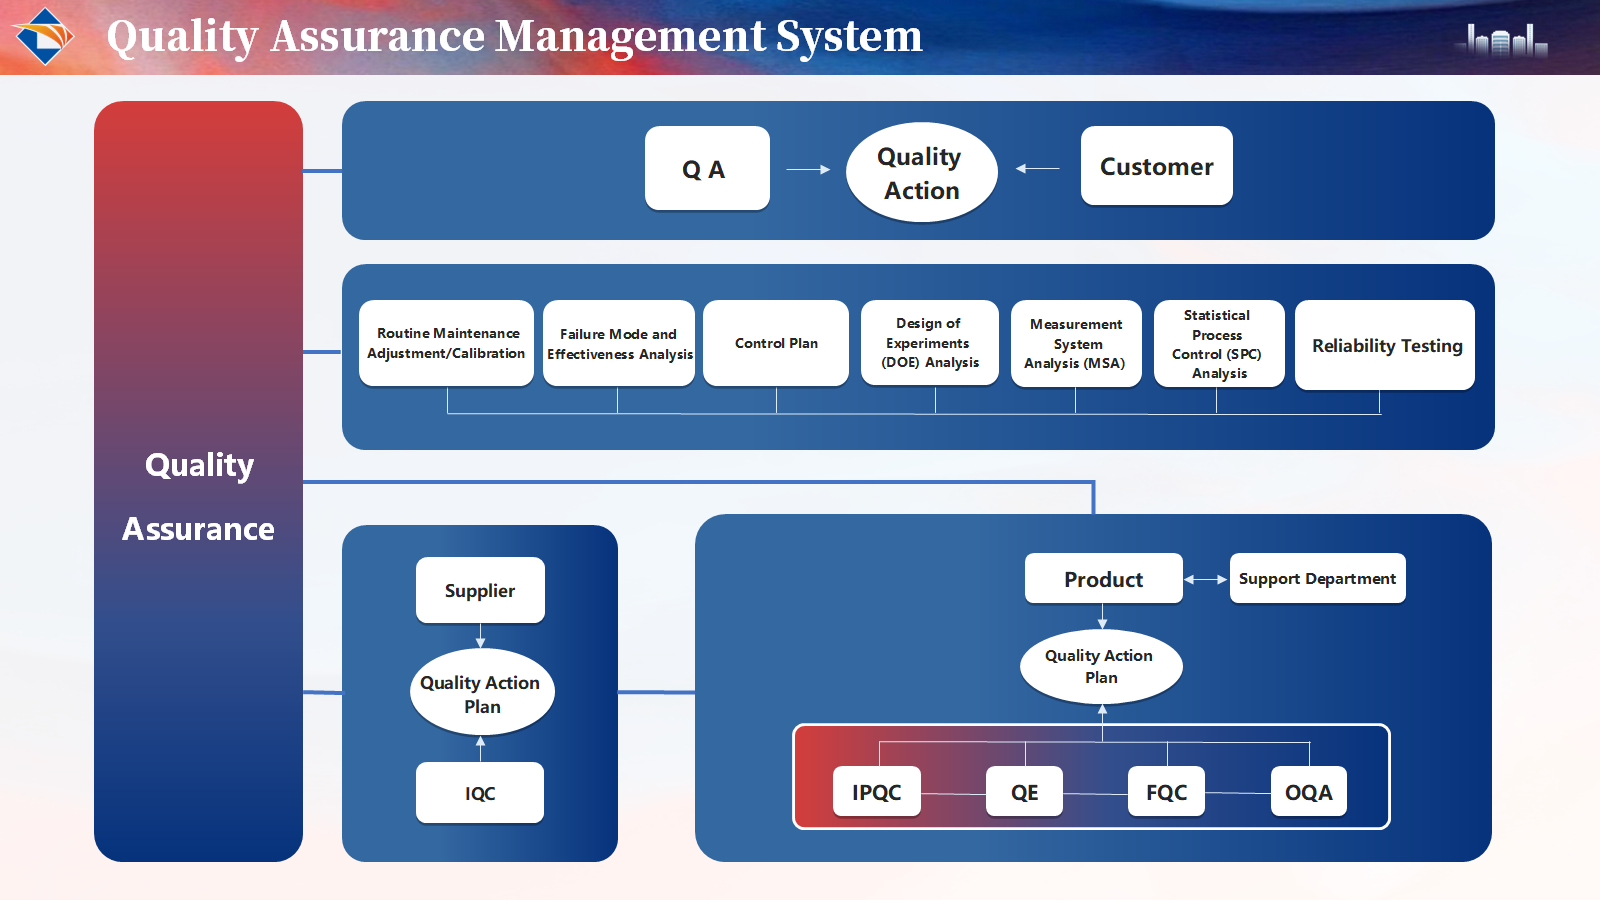Viewport: 1600px width, 900px height.
Task: Select the FQC box
Action: (x=1166, y=792)
